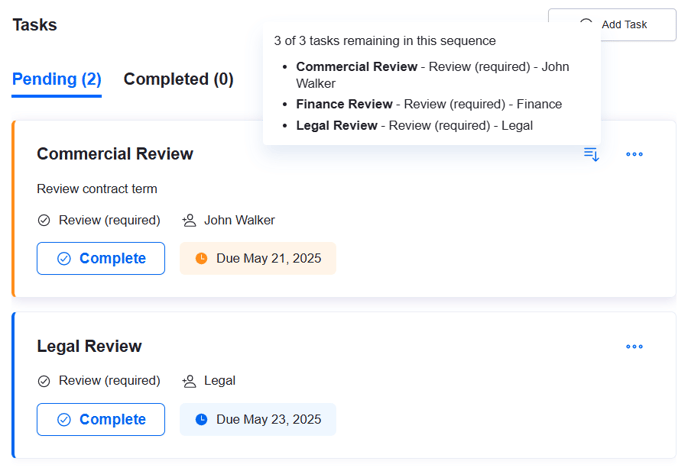Click Finance Review in the sequence tooltip
Viewport: 688px width, 471px height.
344,104
